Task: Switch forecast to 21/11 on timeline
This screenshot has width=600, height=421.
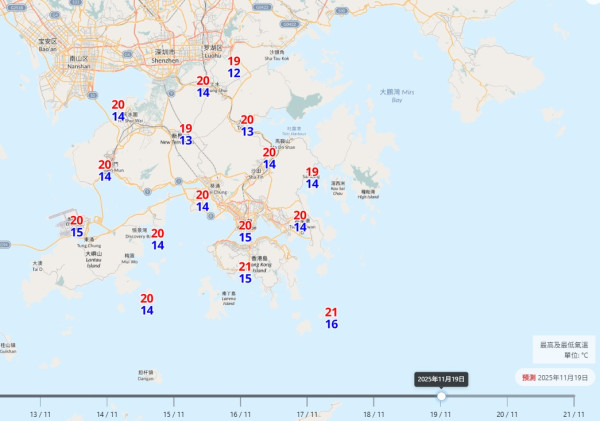Action: pos(574,414)
